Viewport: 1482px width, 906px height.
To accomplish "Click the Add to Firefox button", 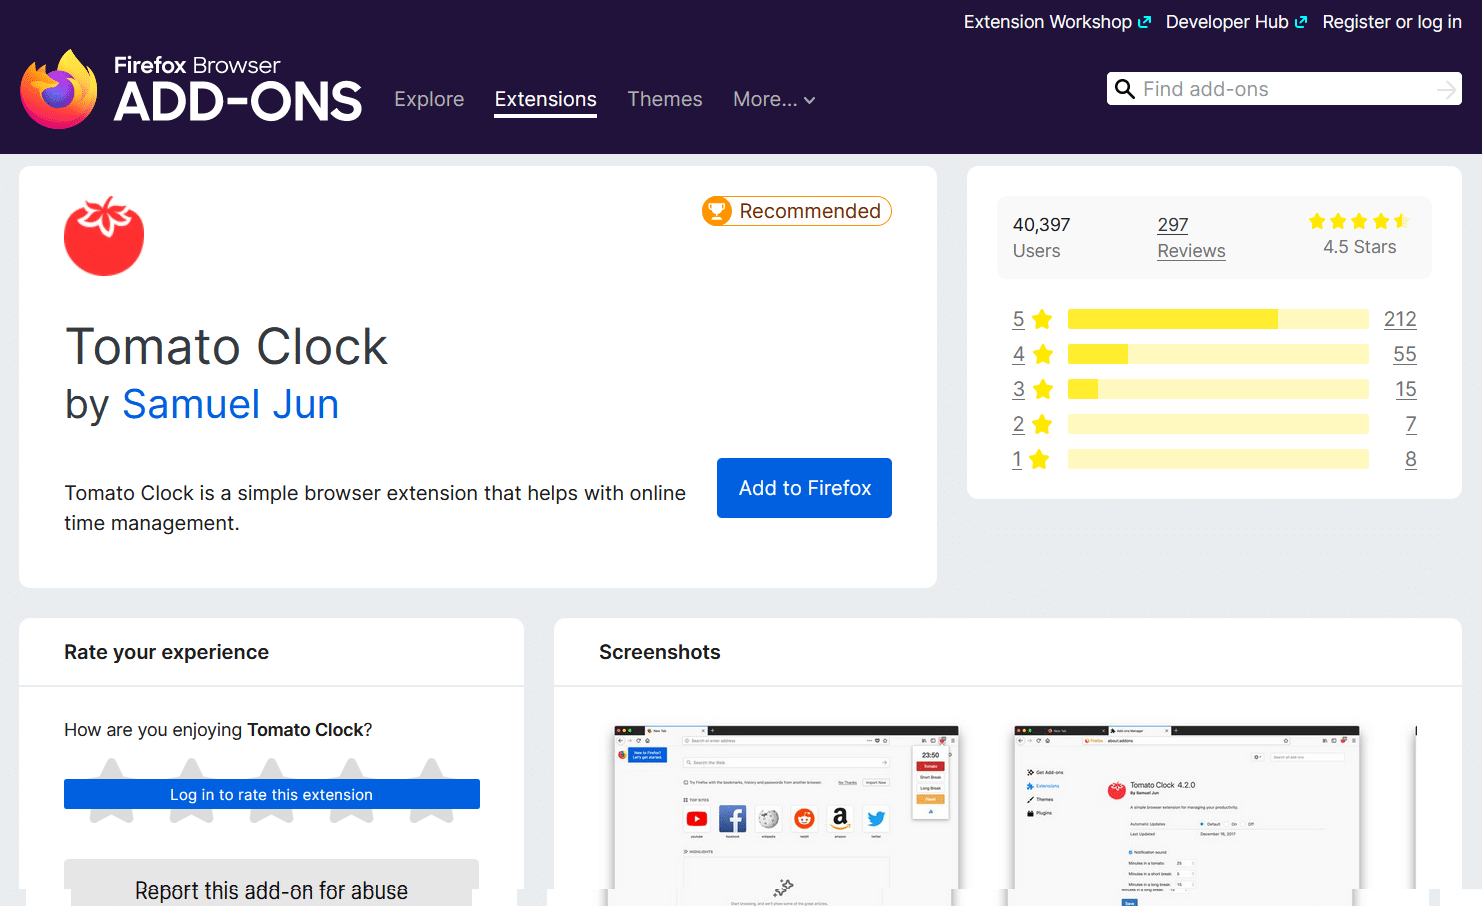I will (x=804, y=488).
